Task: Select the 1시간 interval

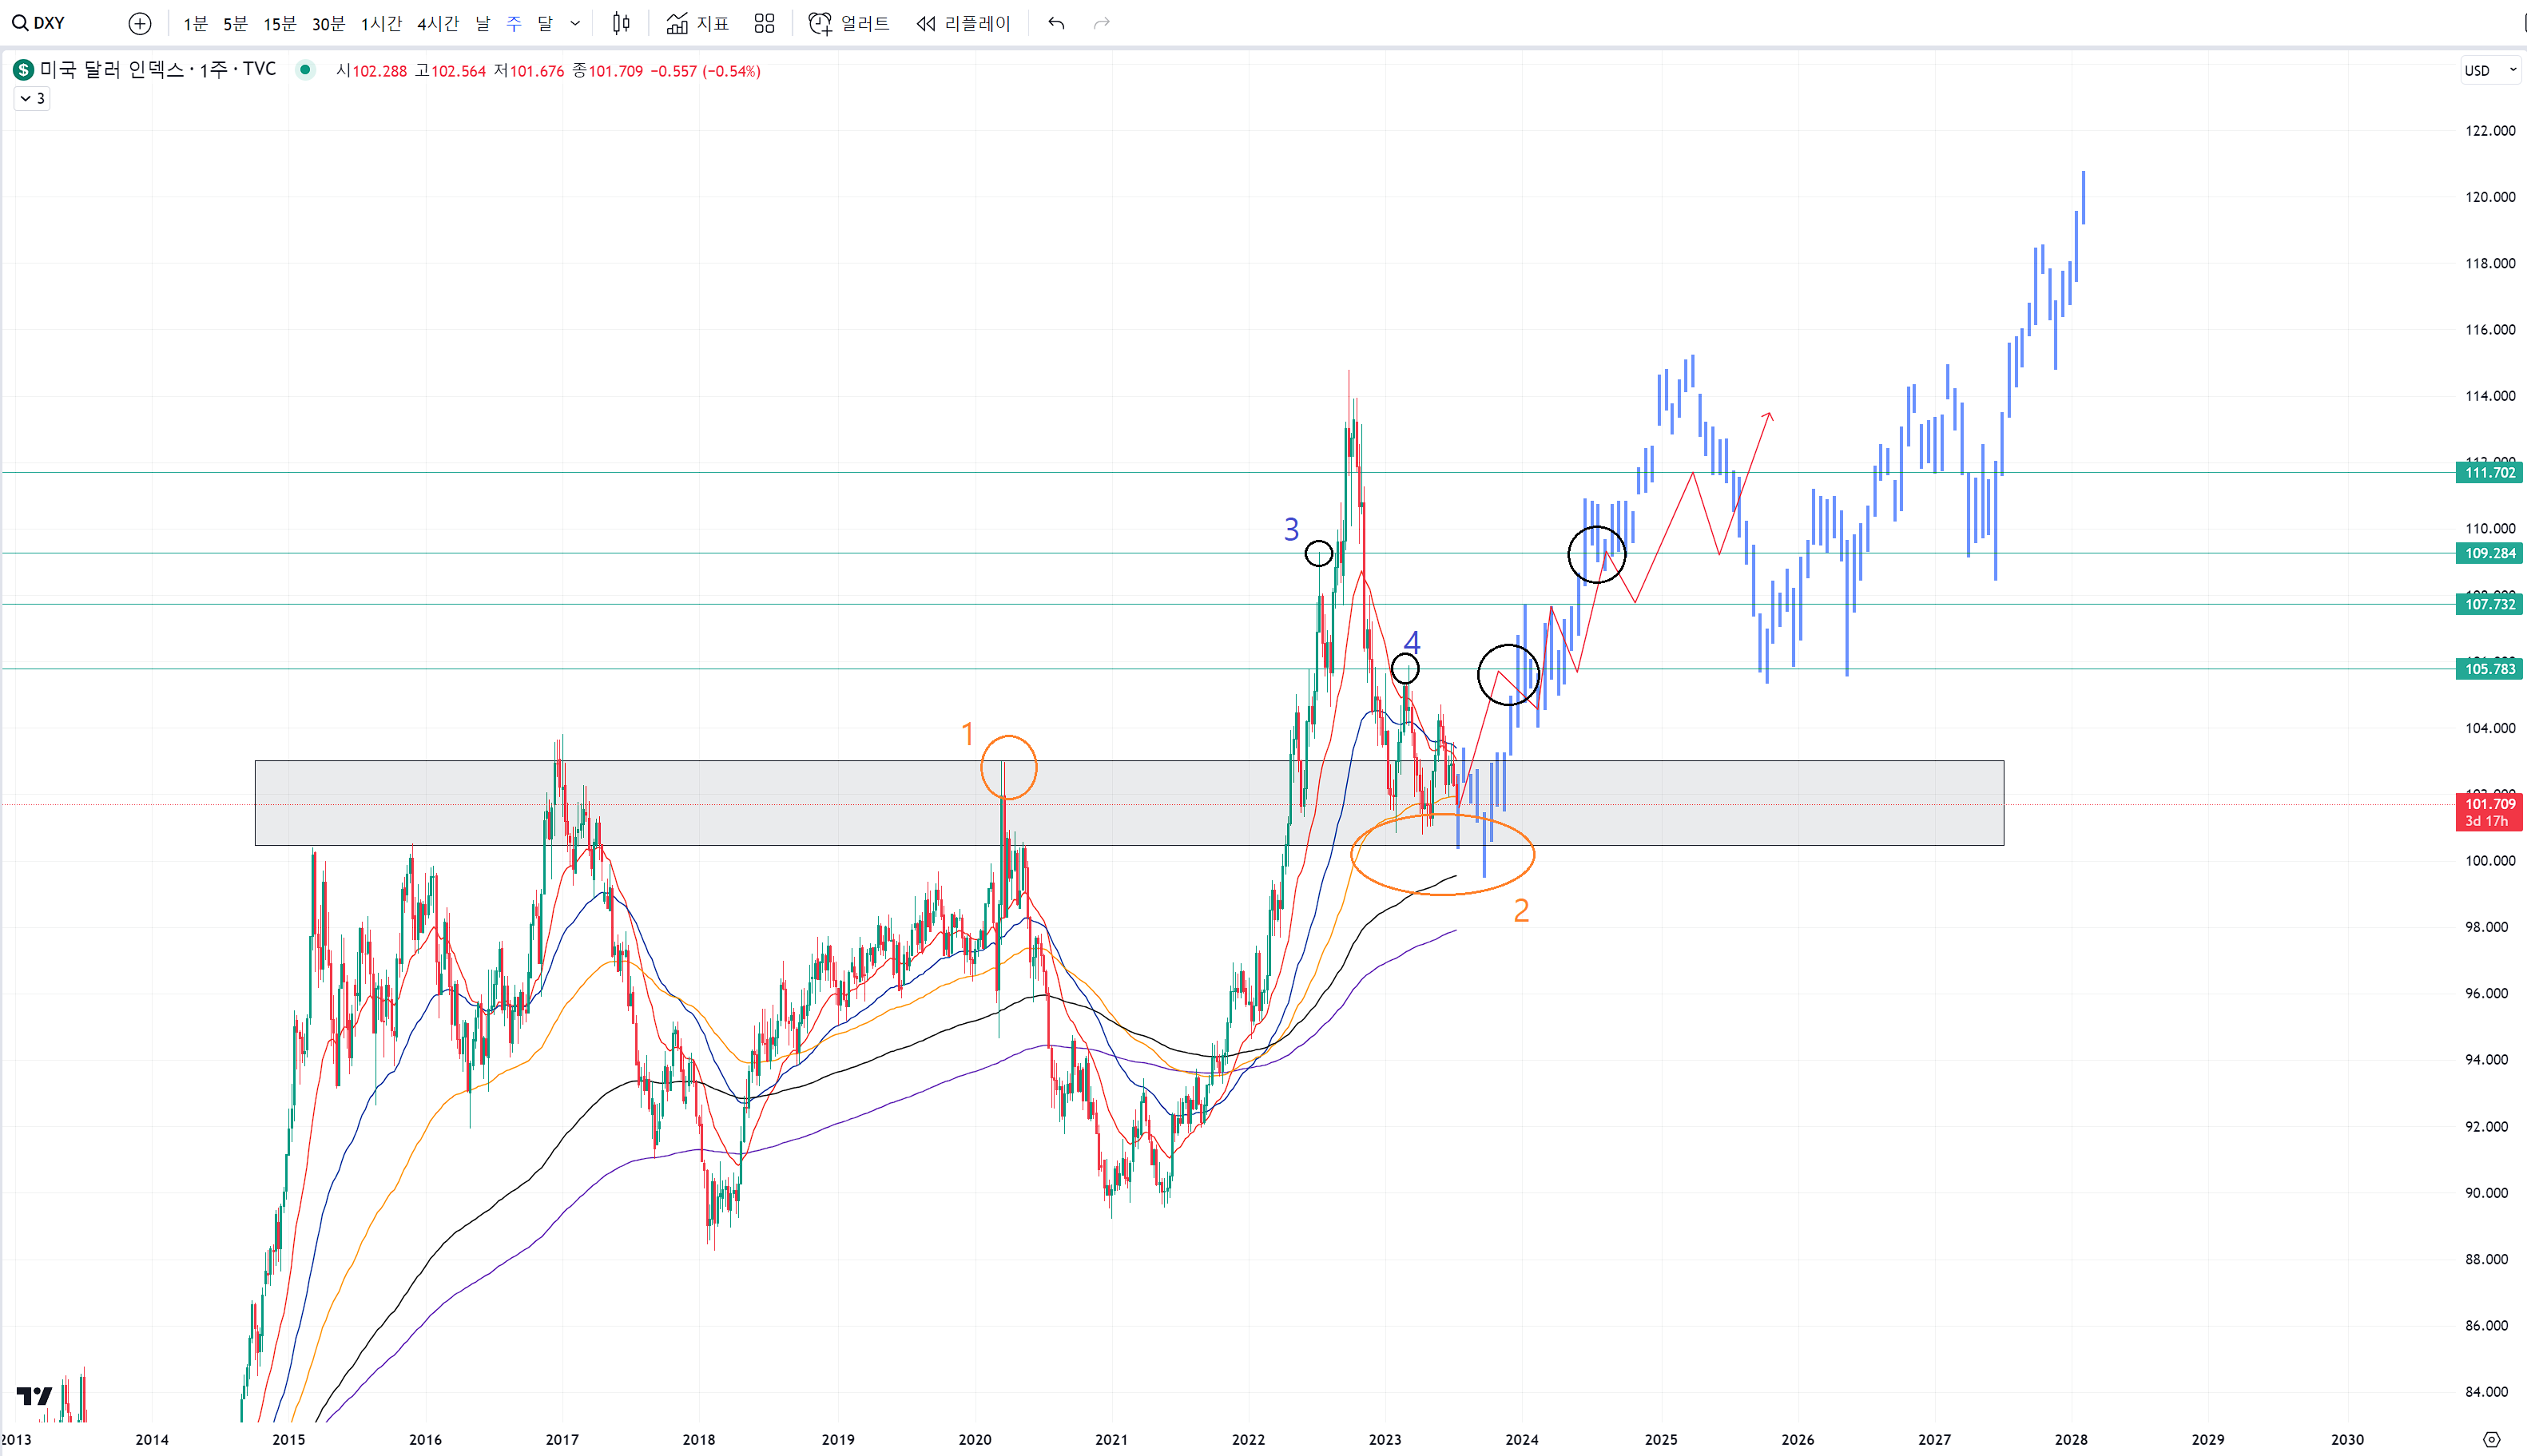Action: 381,23
